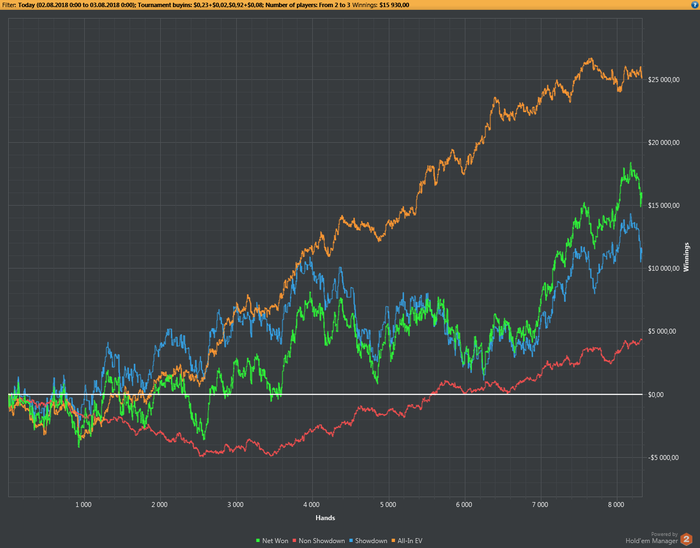
Task: Click the 4 000 hands axis label
Action: click(x=311, y=505)
